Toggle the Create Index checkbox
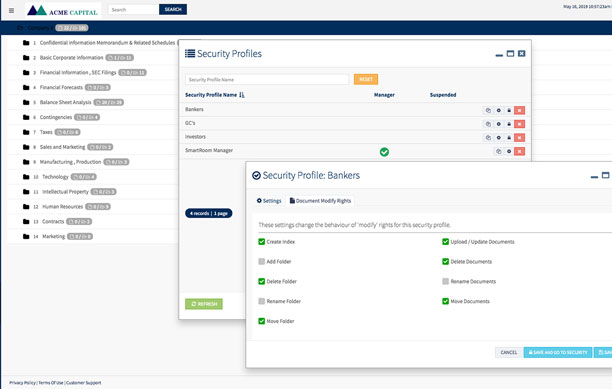The width and height of the screenshot is (612, 389). (262, 242)
